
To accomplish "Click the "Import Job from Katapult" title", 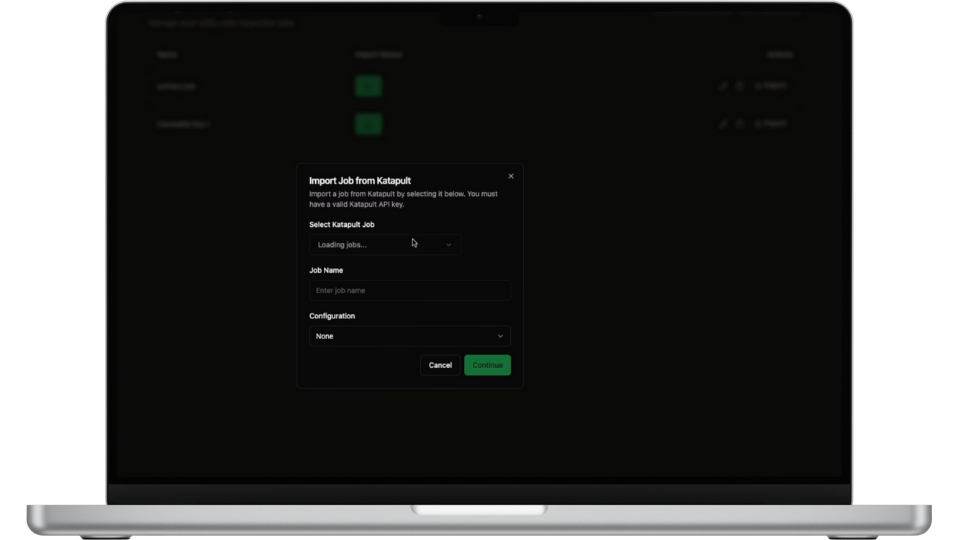I will [x=360, y=181].
